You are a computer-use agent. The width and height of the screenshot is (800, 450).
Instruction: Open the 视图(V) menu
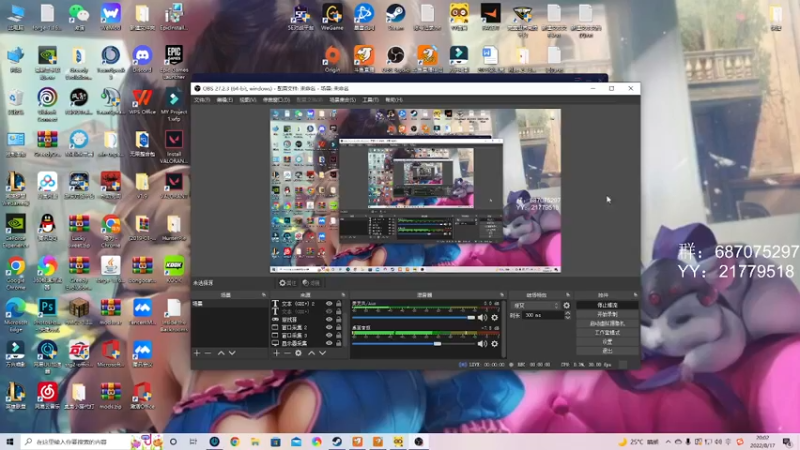[x=247, y=100]
